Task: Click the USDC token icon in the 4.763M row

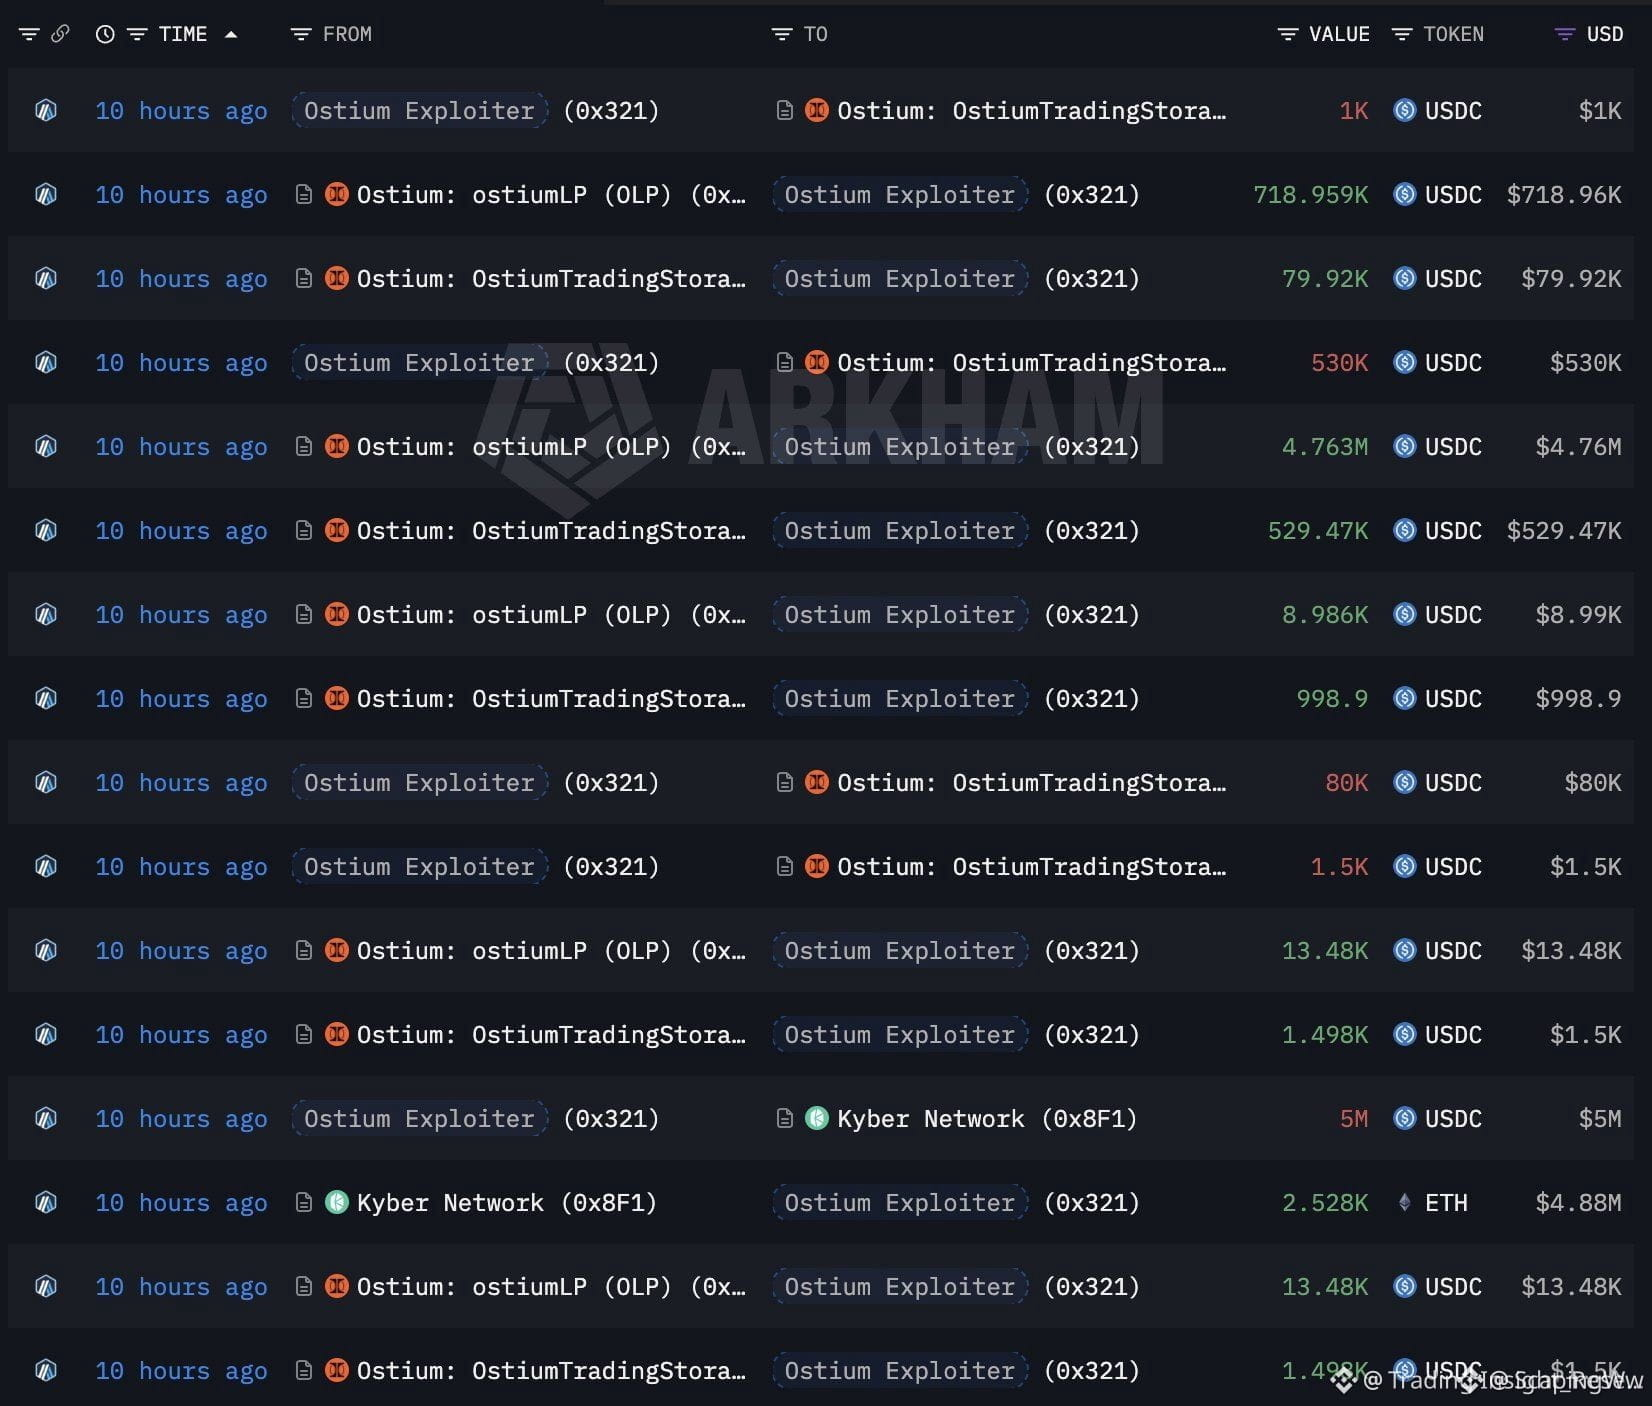Action: click(x=1405, y=446)
